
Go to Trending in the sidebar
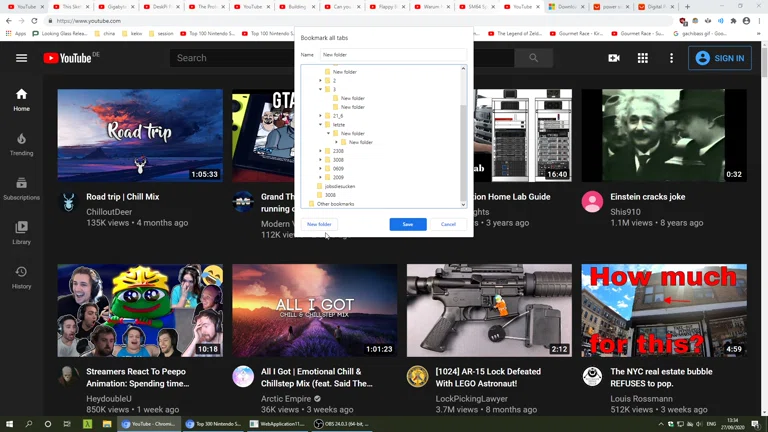pyautogui.click(x=21, y=144)
